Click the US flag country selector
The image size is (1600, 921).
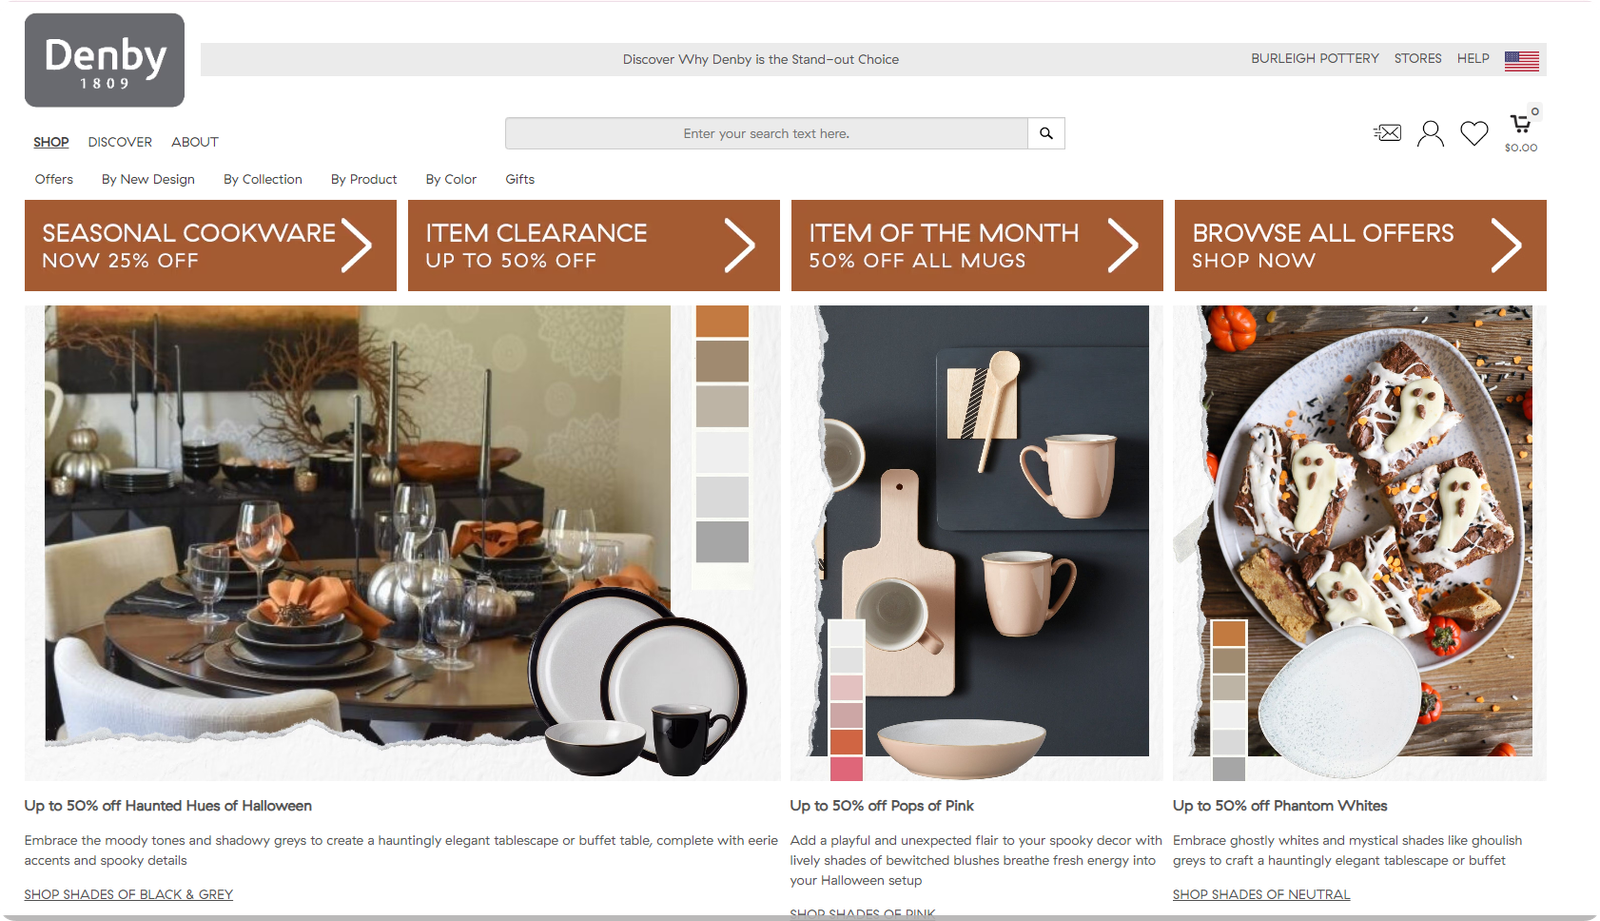(1521, 61)
